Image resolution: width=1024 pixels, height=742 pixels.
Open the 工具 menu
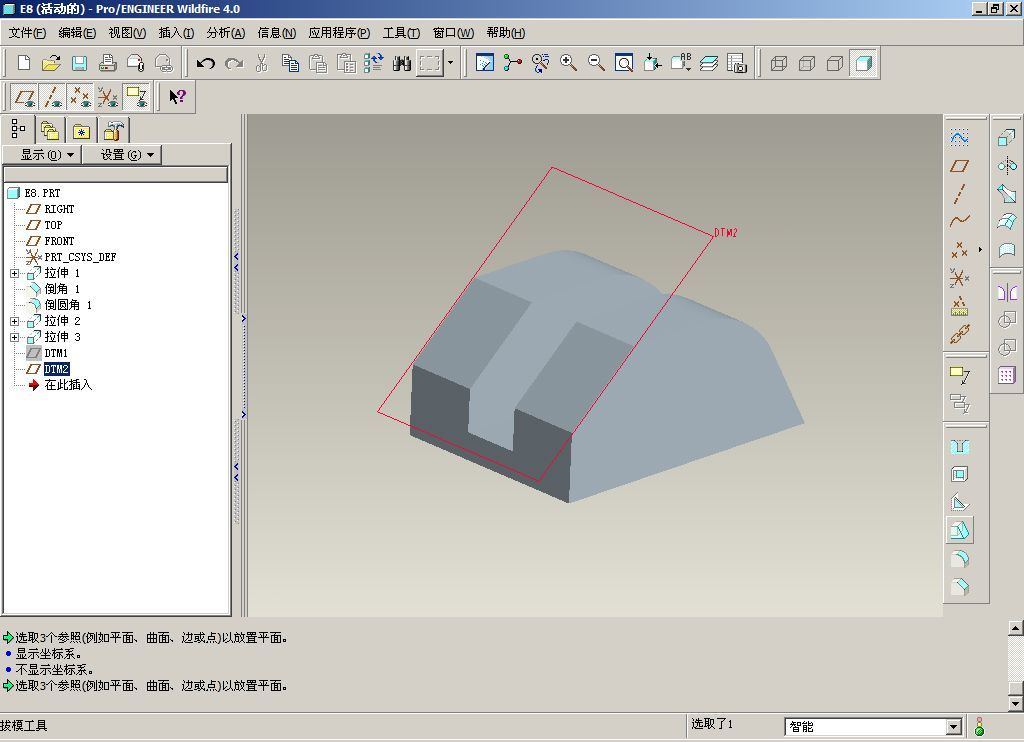[x=401, y=33]
